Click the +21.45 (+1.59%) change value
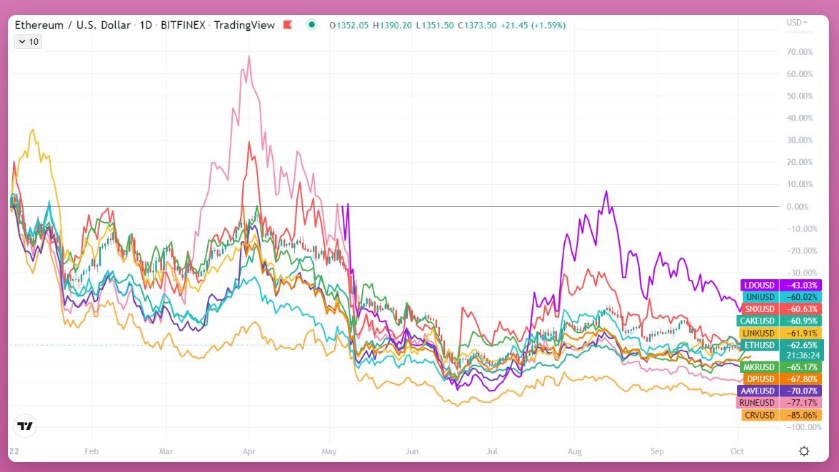Image resolution: width=839 pixels, height=472 pixels. pyautogui.click(x=533, y=25)
